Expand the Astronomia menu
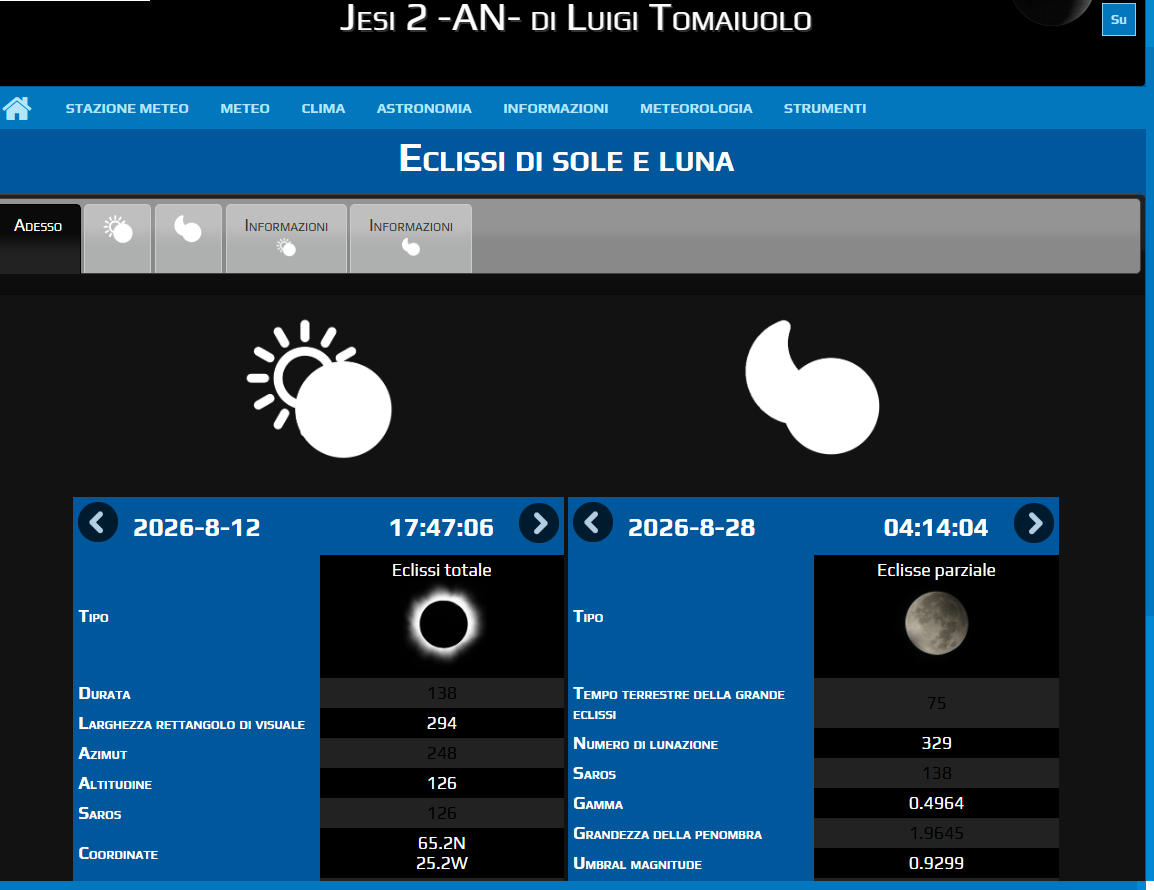The width and height of the screenshot is (1154, 890). pyautogui.click(x=424, y=108)
